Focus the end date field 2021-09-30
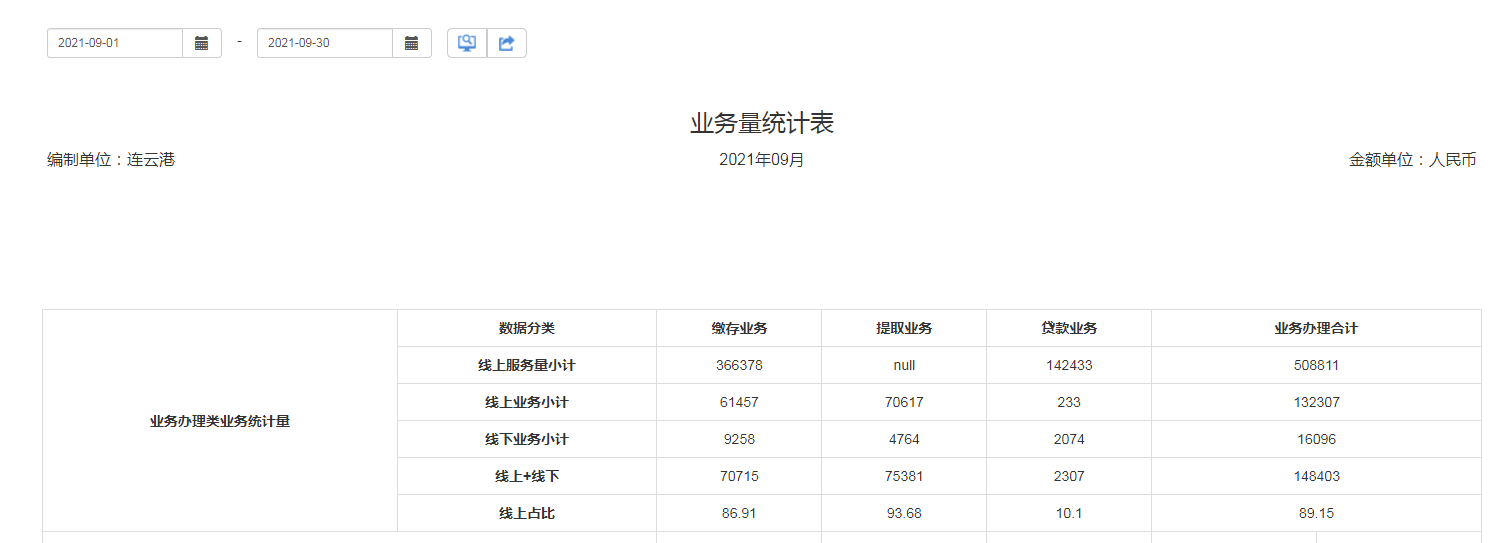The height and width of the screenshot is (543, 1506). [x=325, y=43]
